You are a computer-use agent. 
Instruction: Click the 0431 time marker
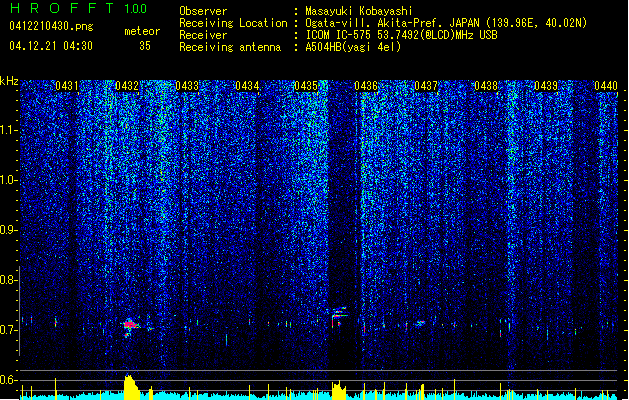tap(67, 86)
